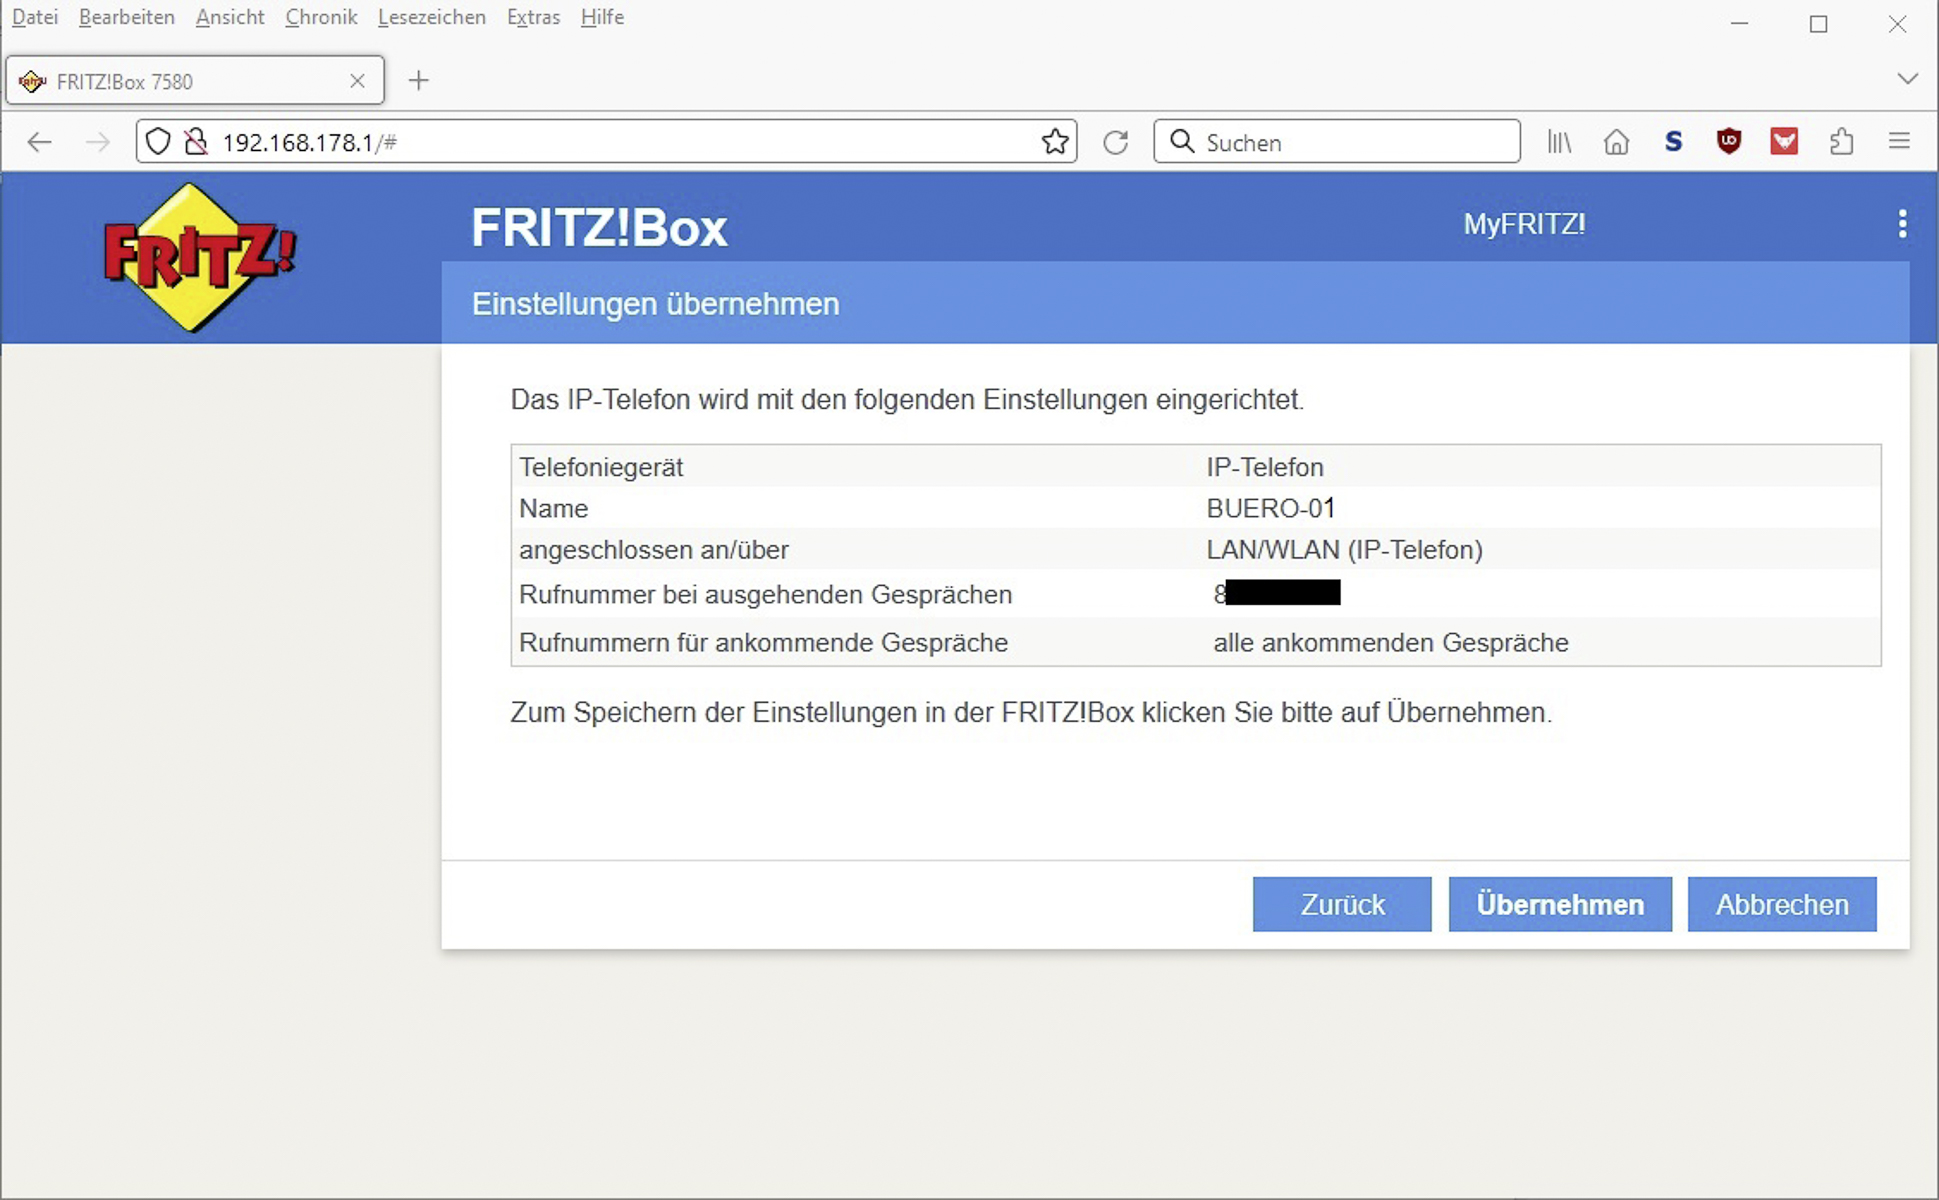
Task: Click the 'angeschlossen an/über' row label
Action: click(x=653, y=550)
